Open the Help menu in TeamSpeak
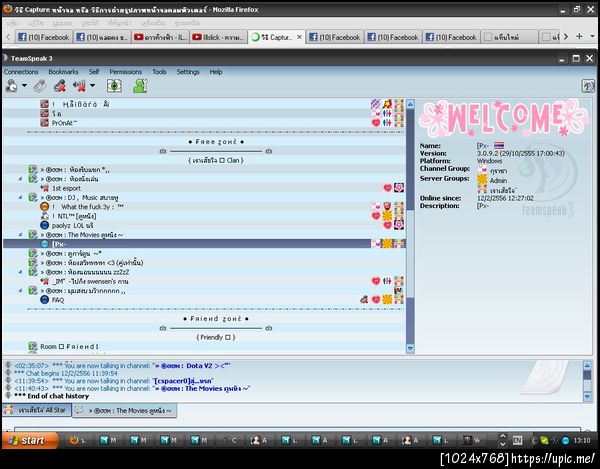This screenshot has height=469, width=600. pos(216,72)
